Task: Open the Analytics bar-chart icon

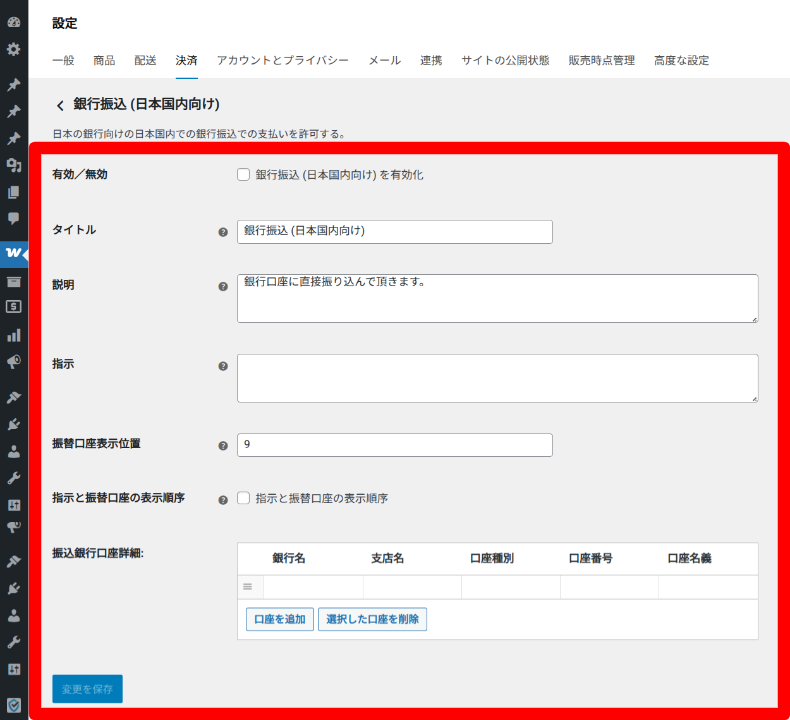Action: 14,335
